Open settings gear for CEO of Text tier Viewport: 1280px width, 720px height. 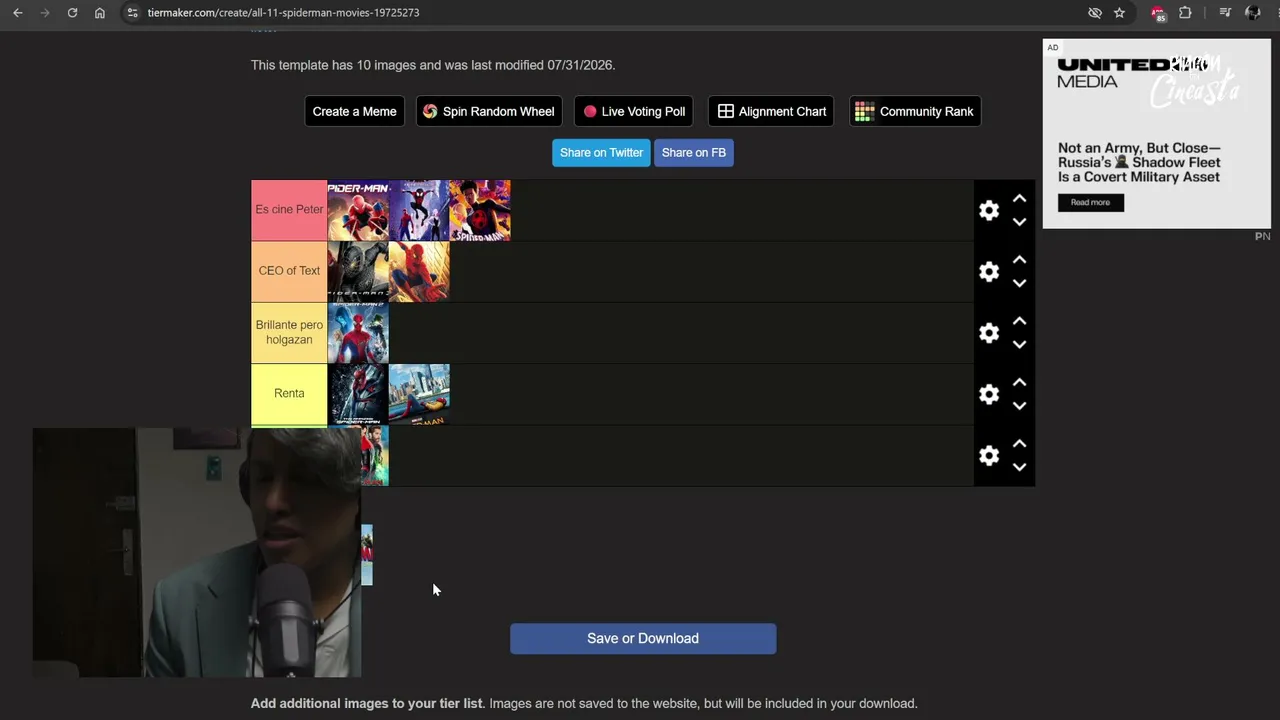(989, 272)
